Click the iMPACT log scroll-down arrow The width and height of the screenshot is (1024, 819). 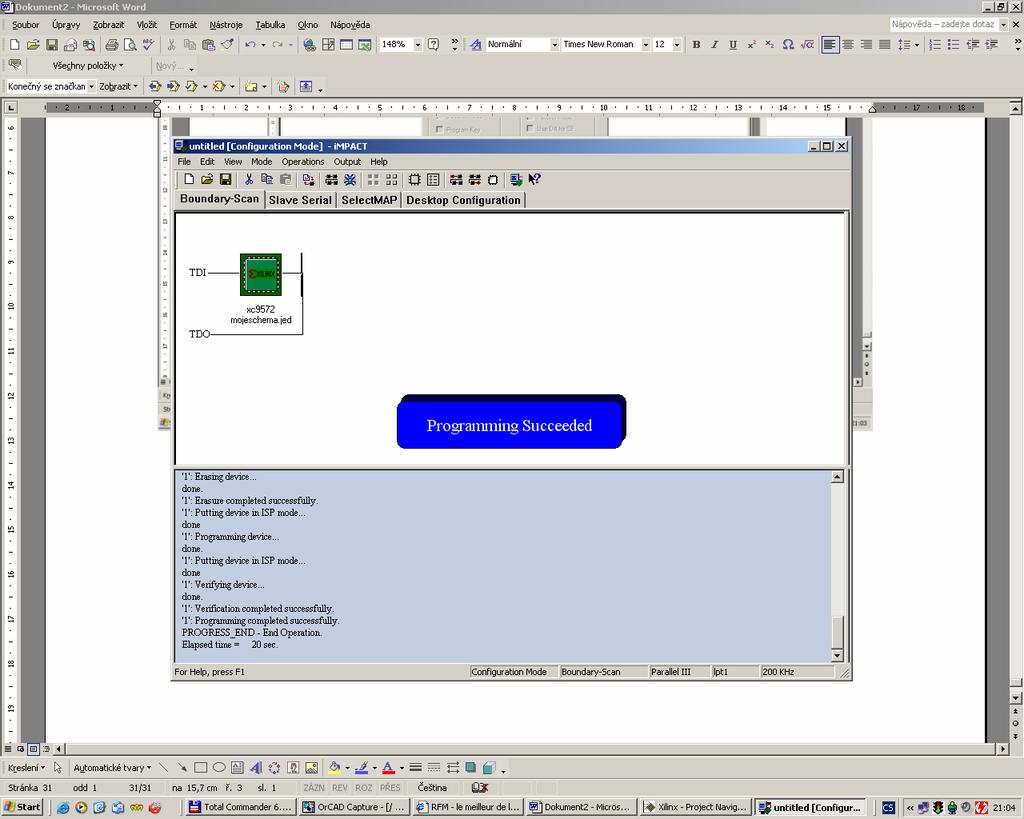point(837,656)
